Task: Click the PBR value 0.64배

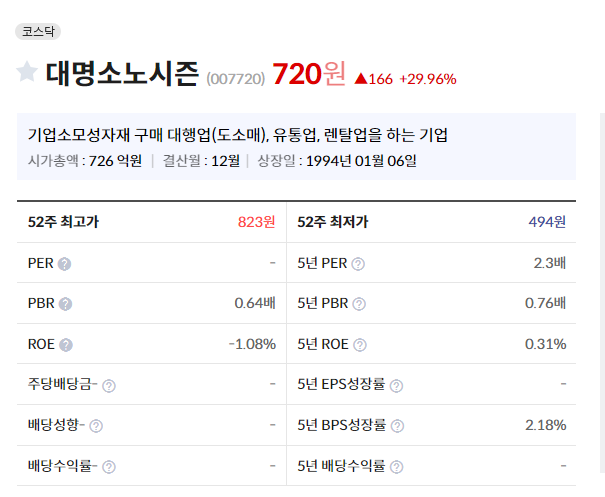Action: (255, 303)
